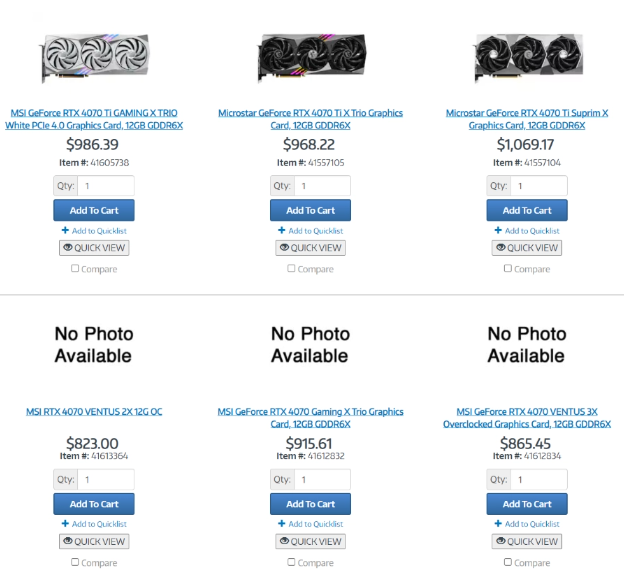Enable Compare for RTX 4070 VENTUS 3X card
This screenshot has height=577, width=624.
coord(508,562)
